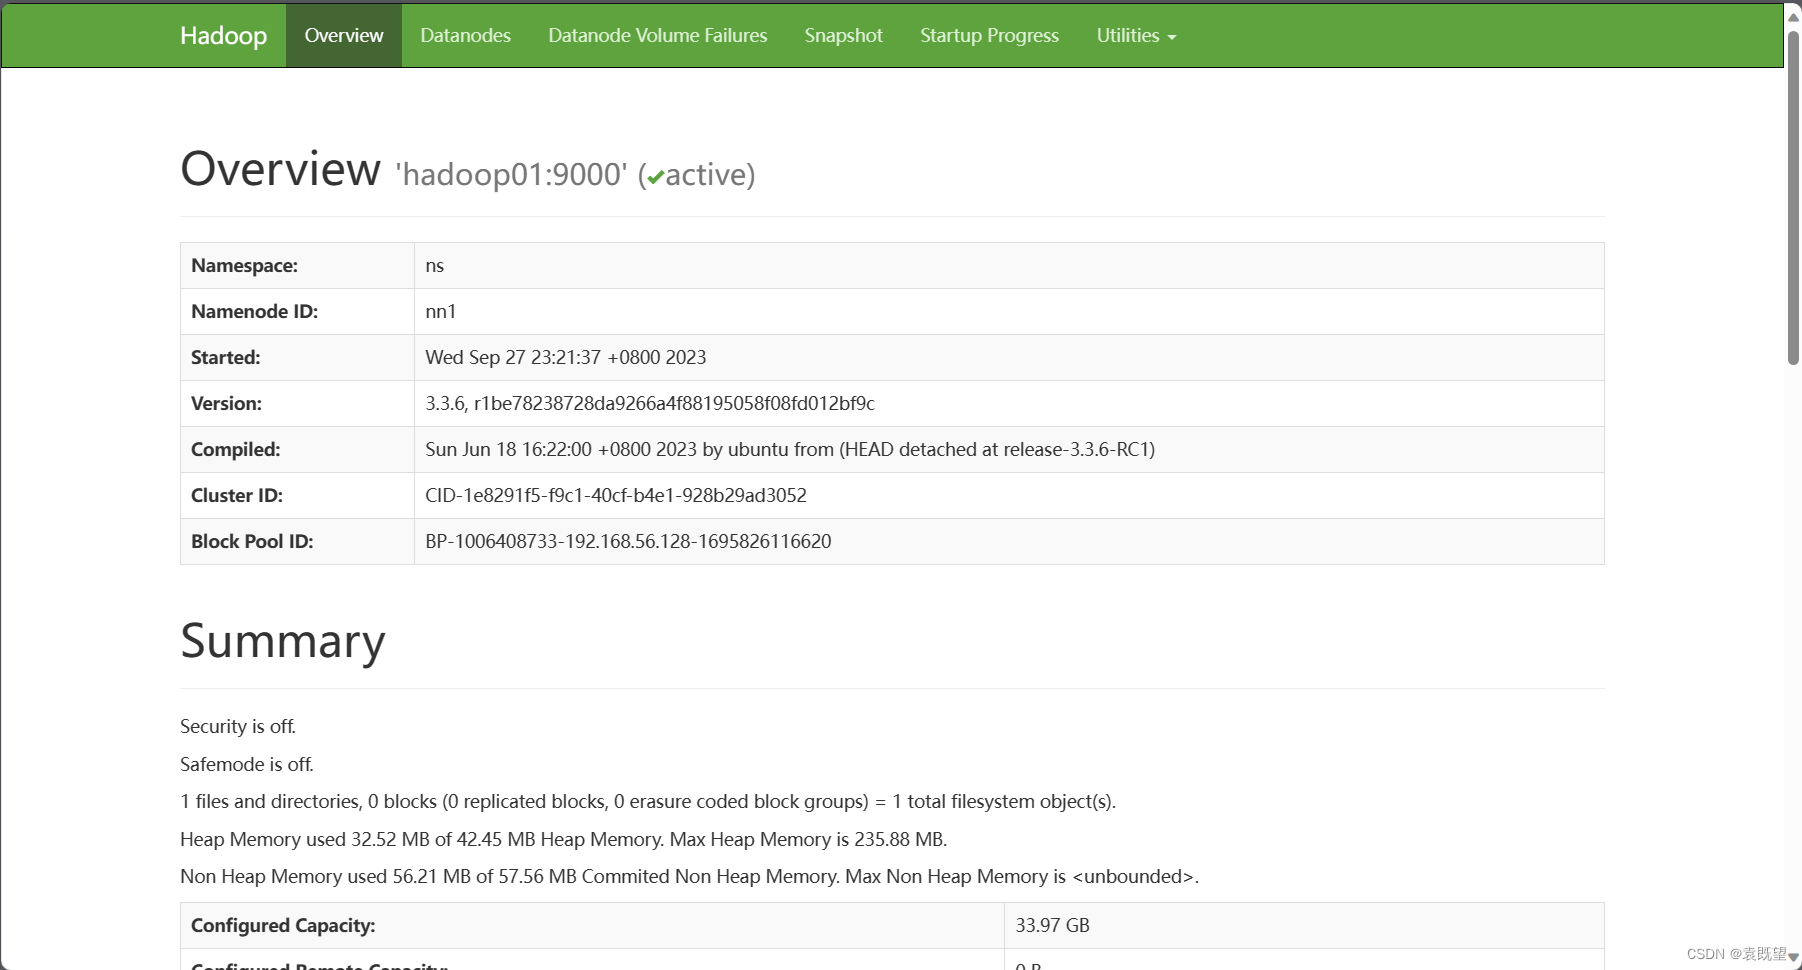Click the scrollbar down arrow

pyautogui.click(x=1793, y=957)
